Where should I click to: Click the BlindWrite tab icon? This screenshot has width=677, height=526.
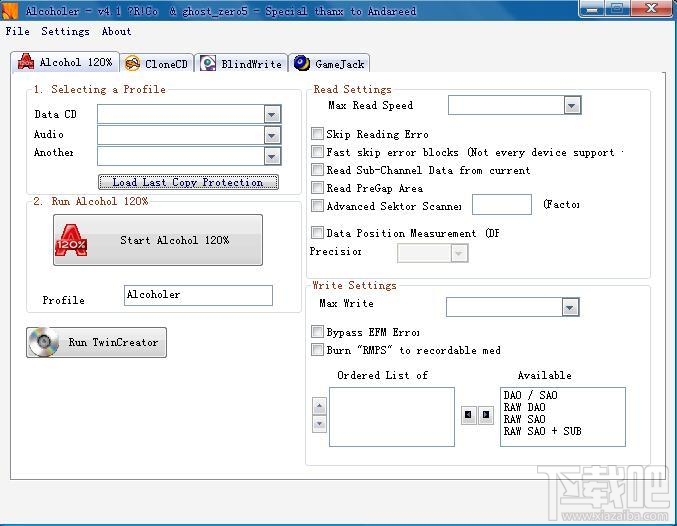[x=208, y=64]
